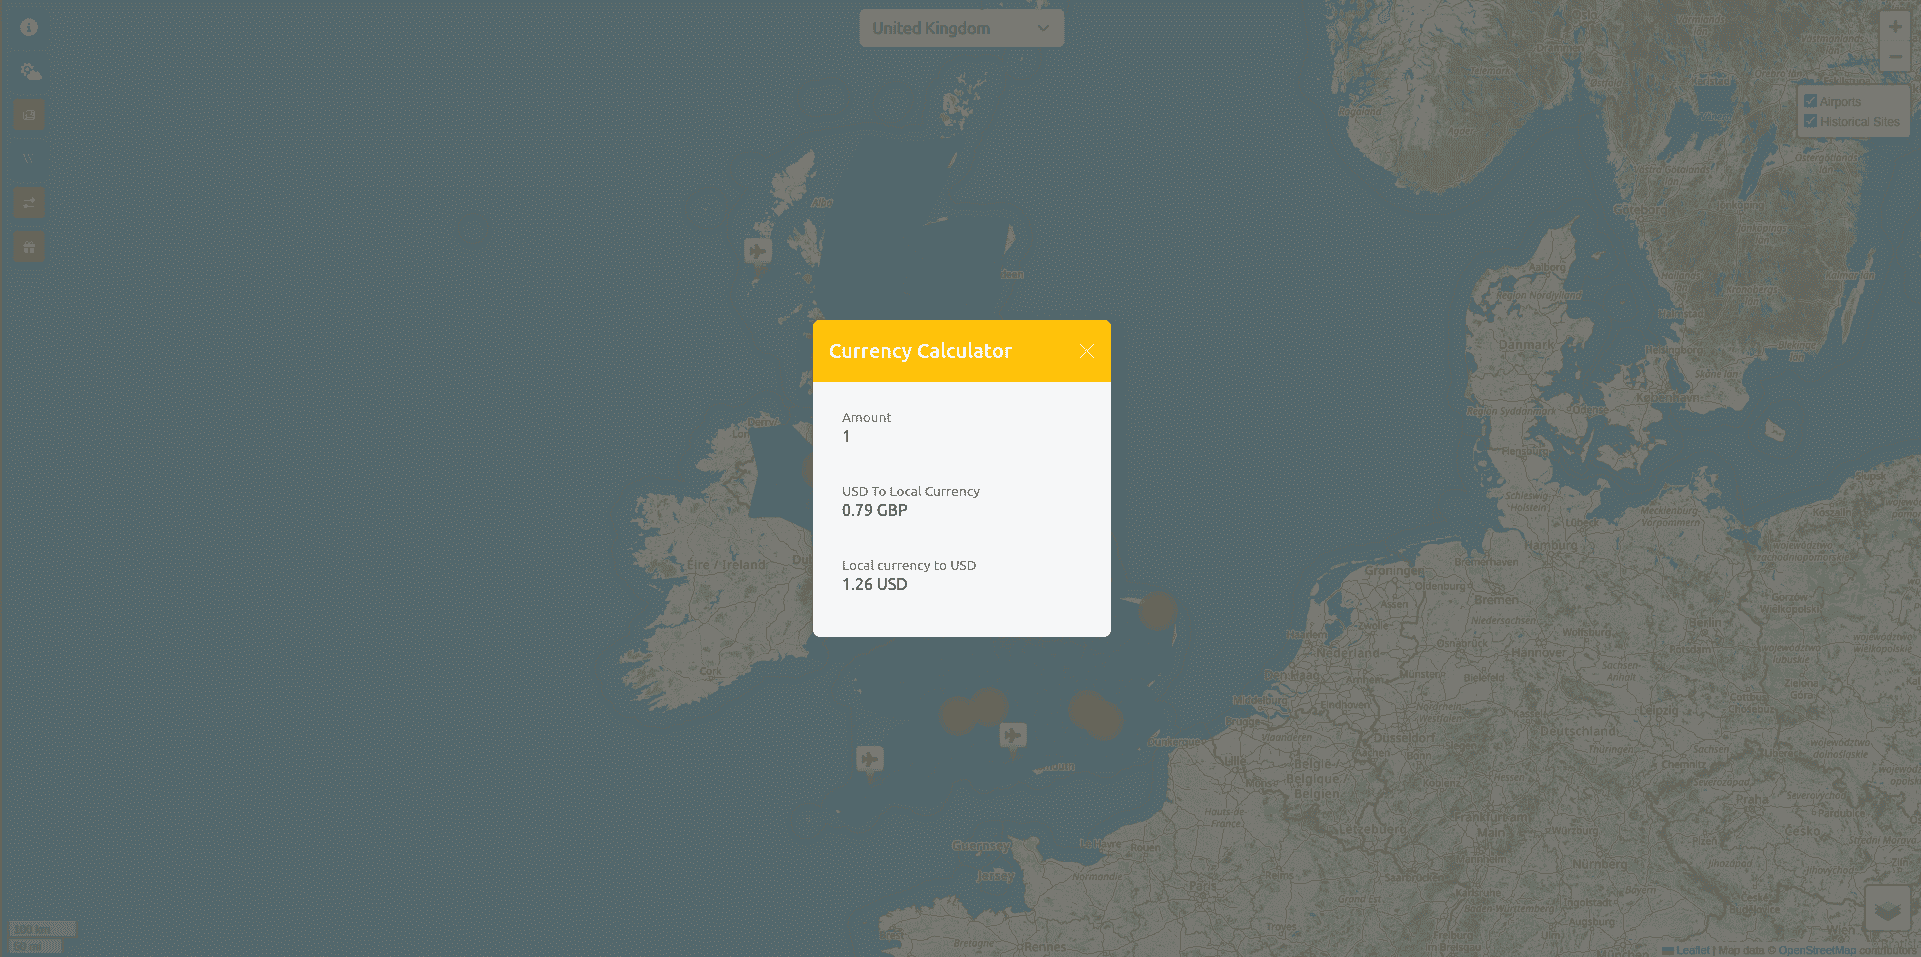Viewport: 1921px width, 957px height.
Task: Zoom in on the map
Action: (x=1894, y=27)
